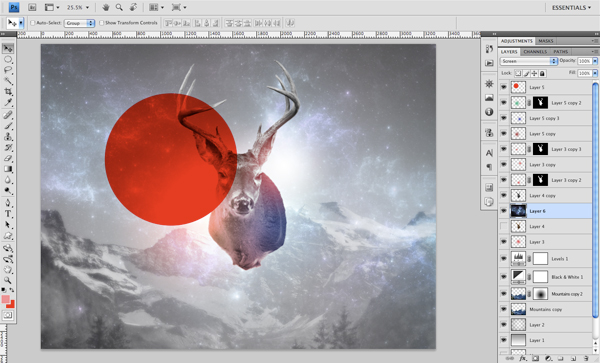Image resolution: width=600 pixels, height=363 pixels.
Task: Select the Brush tool
Action: 8,125
